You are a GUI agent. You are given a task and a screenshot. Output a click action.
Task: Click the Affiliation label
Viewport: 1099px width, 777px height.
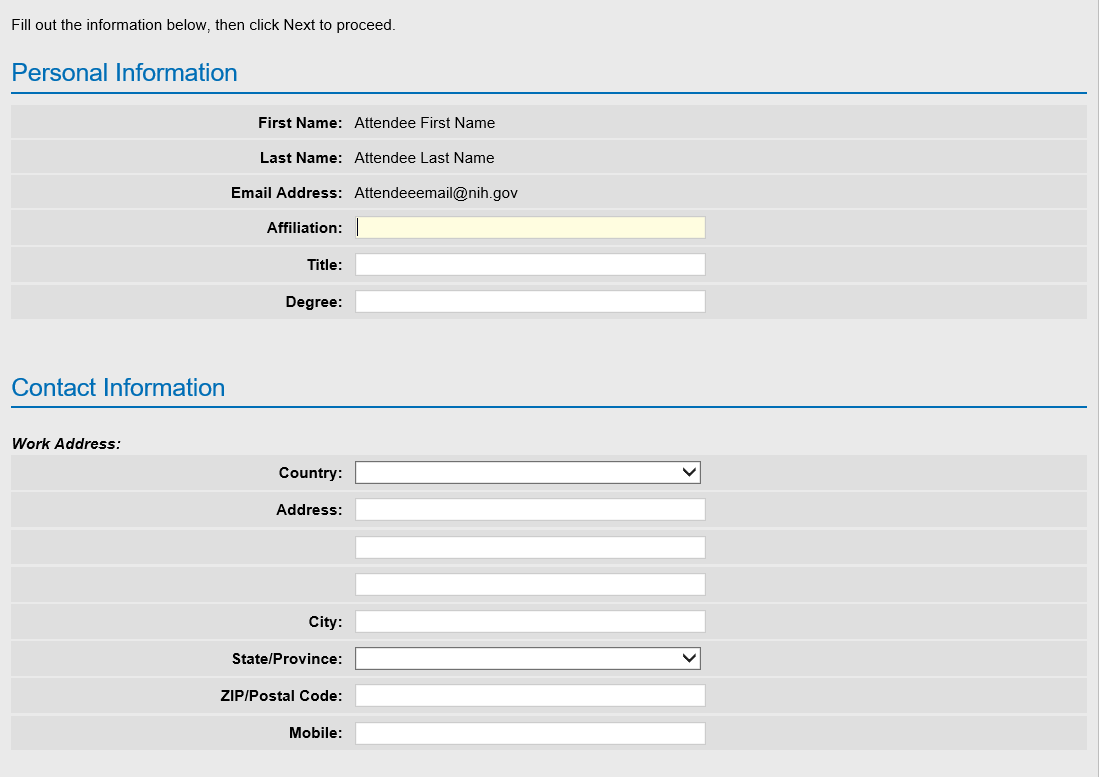[304, 228]
